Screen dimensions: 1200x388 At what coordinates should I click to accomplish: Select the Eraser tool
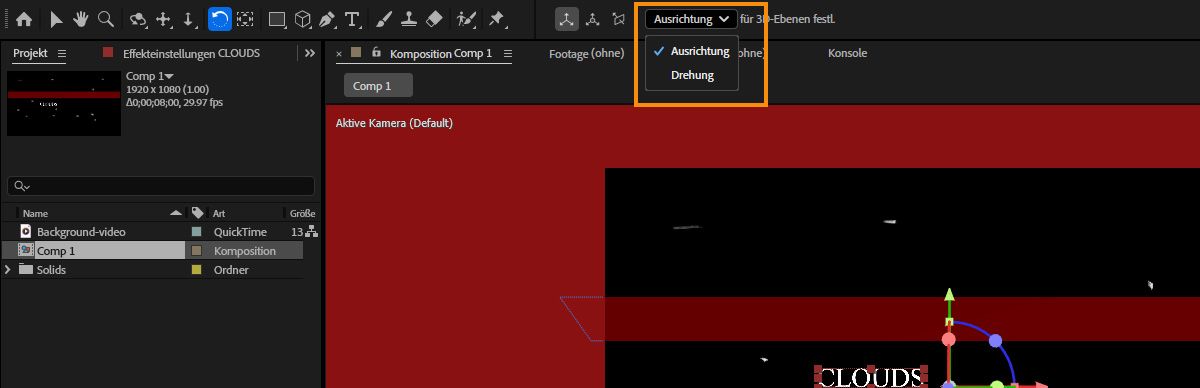pos(433,19)
